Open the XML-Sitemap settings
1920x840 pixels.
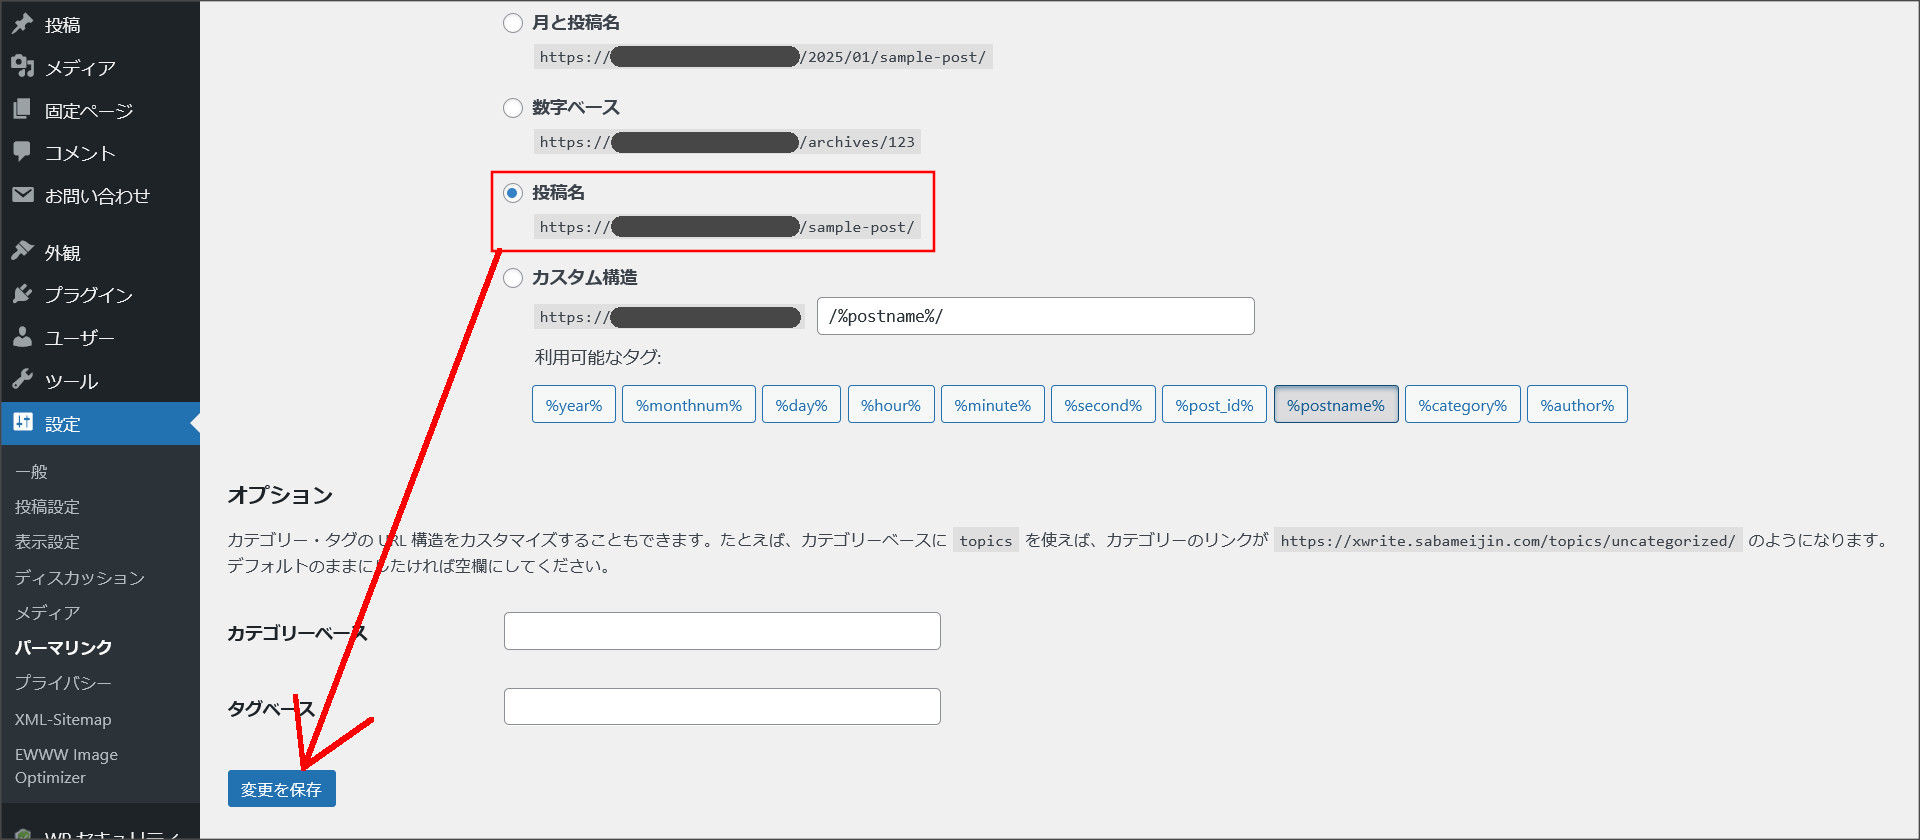click(63, 719)
